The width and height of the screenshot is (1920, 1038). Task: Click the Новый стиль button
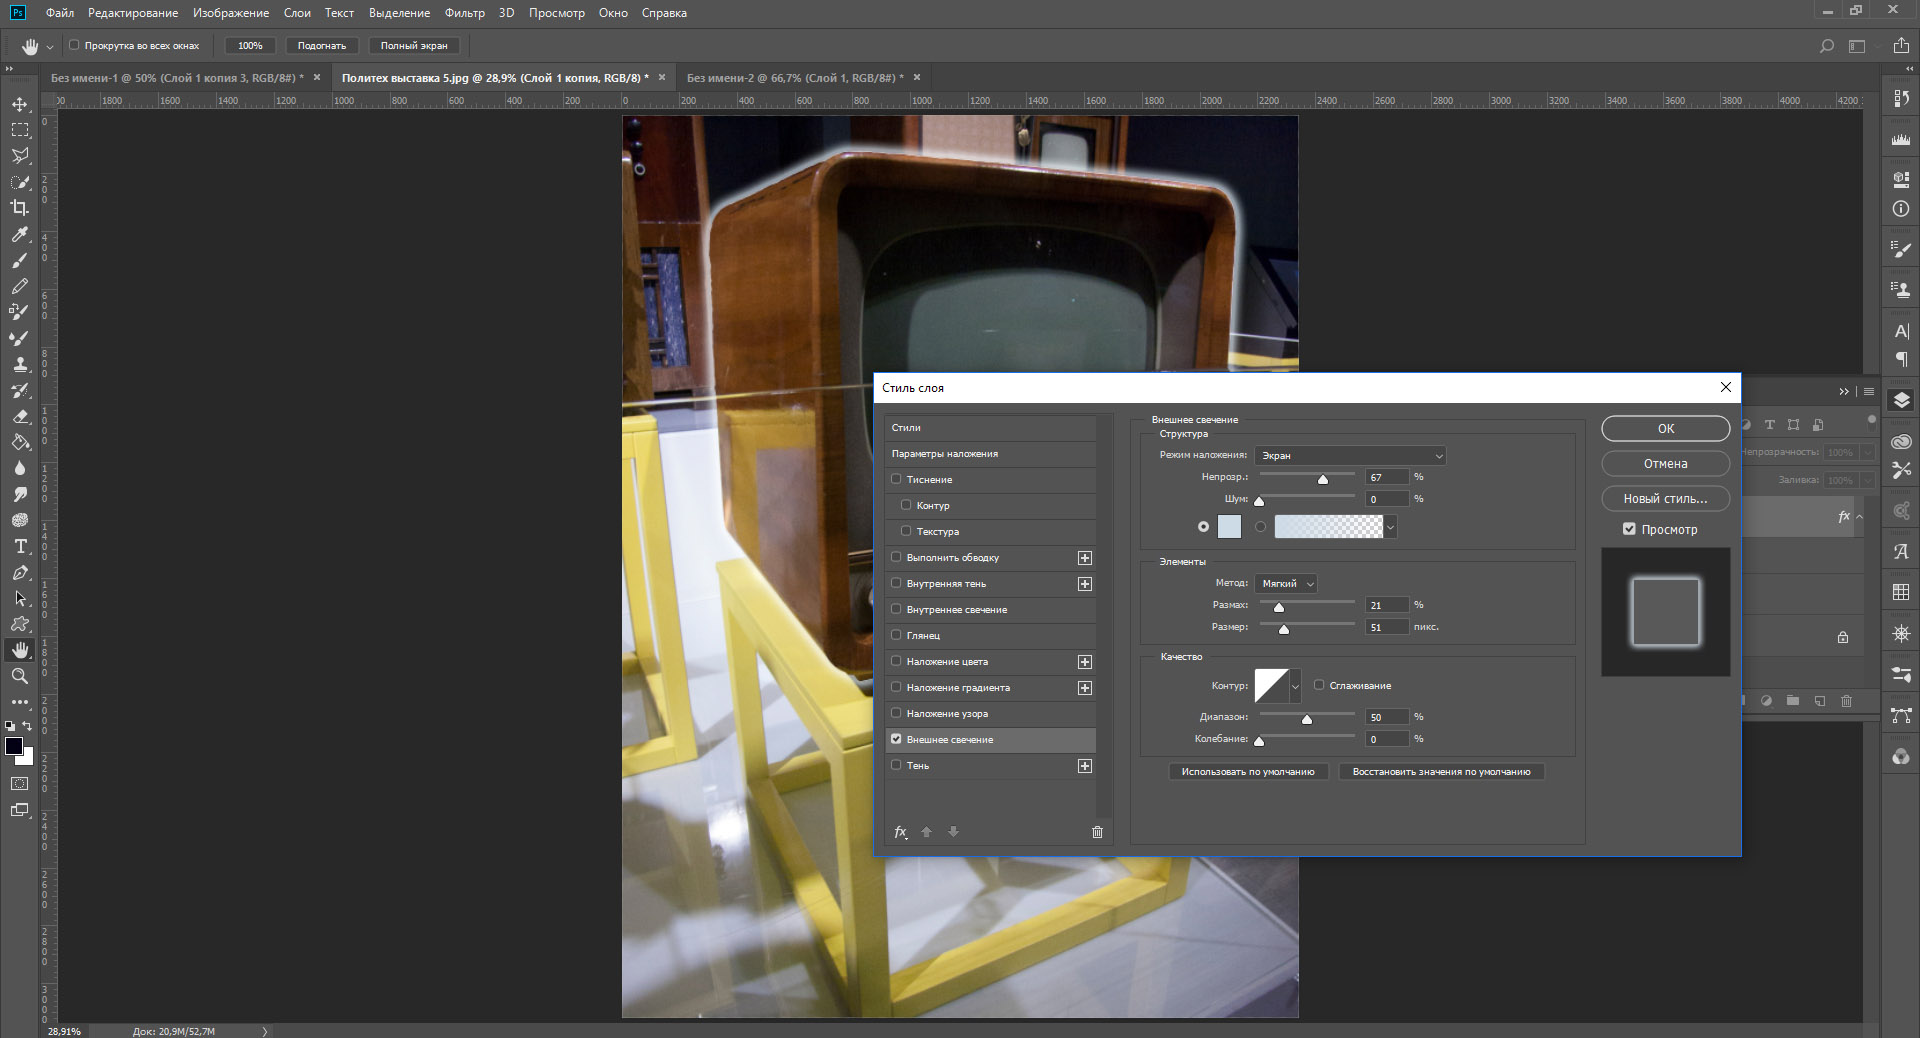pyautogui.click(x=1665, y=498)
